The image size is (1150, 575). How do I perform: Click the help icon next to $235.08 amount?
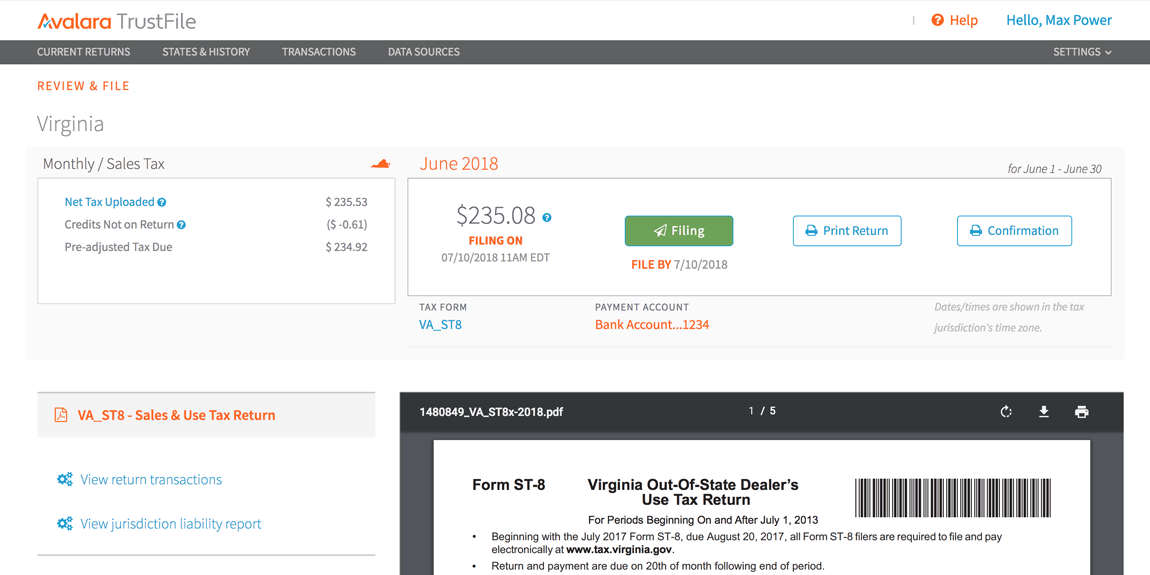547,217
